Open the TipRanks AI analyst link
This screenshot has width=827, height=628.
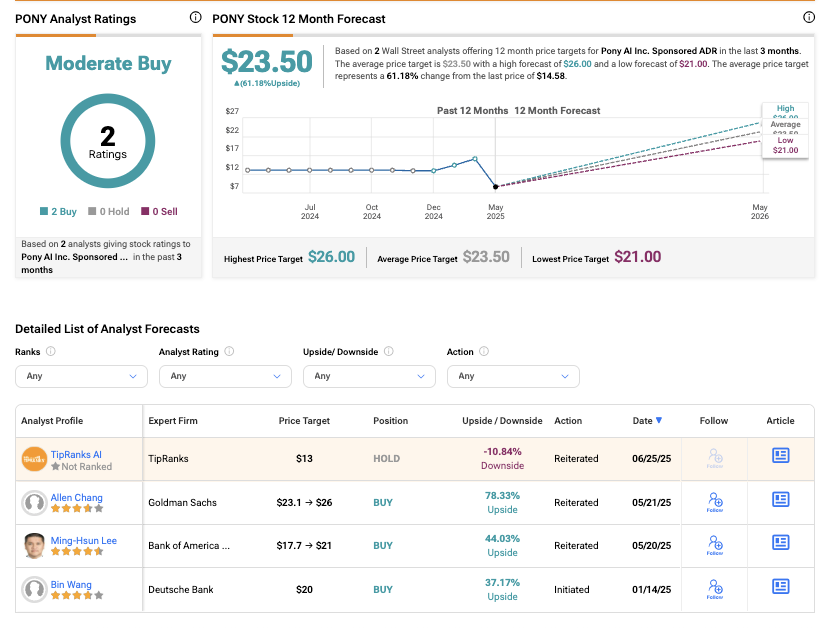coord(76,455)
